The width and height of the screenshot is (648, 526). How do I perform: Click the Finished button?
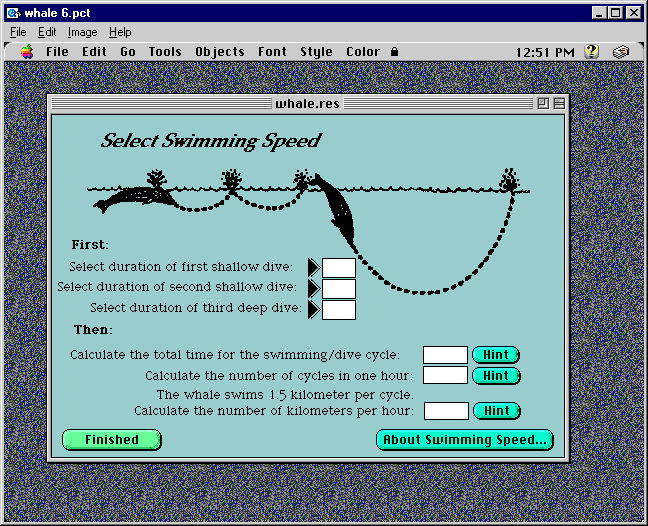pos(112,439)
